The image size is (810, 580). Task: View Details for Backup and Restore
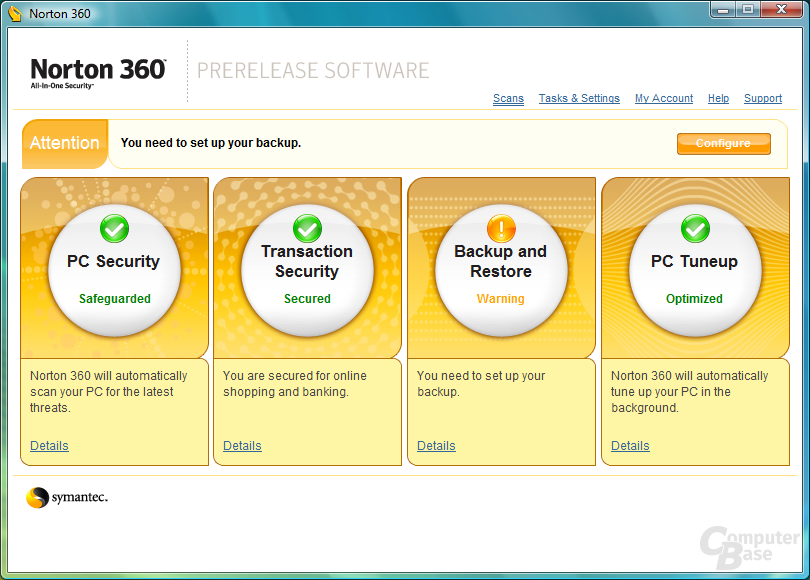click(436, 446)
